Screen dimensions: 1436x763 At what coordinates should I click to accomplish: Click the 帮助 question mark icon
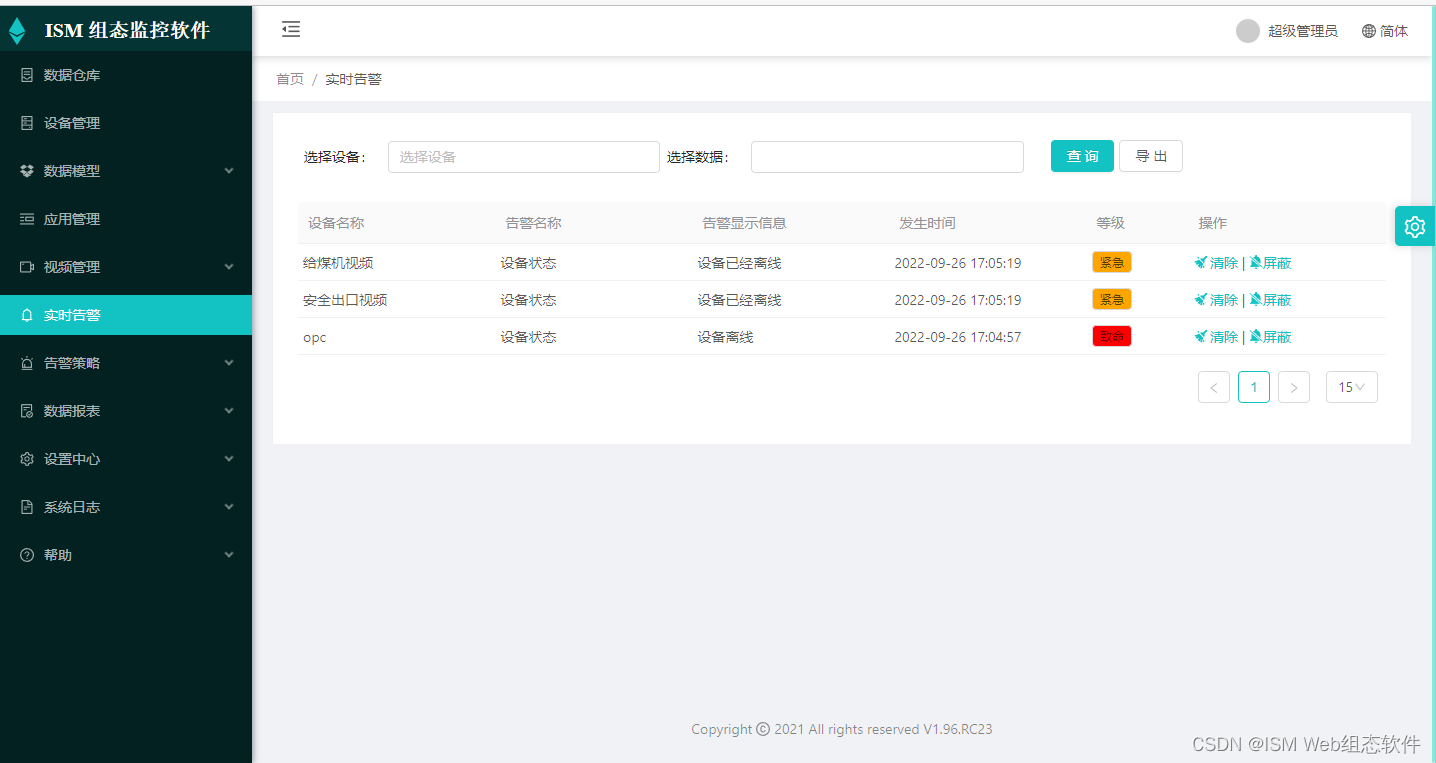tap(27, 554)
